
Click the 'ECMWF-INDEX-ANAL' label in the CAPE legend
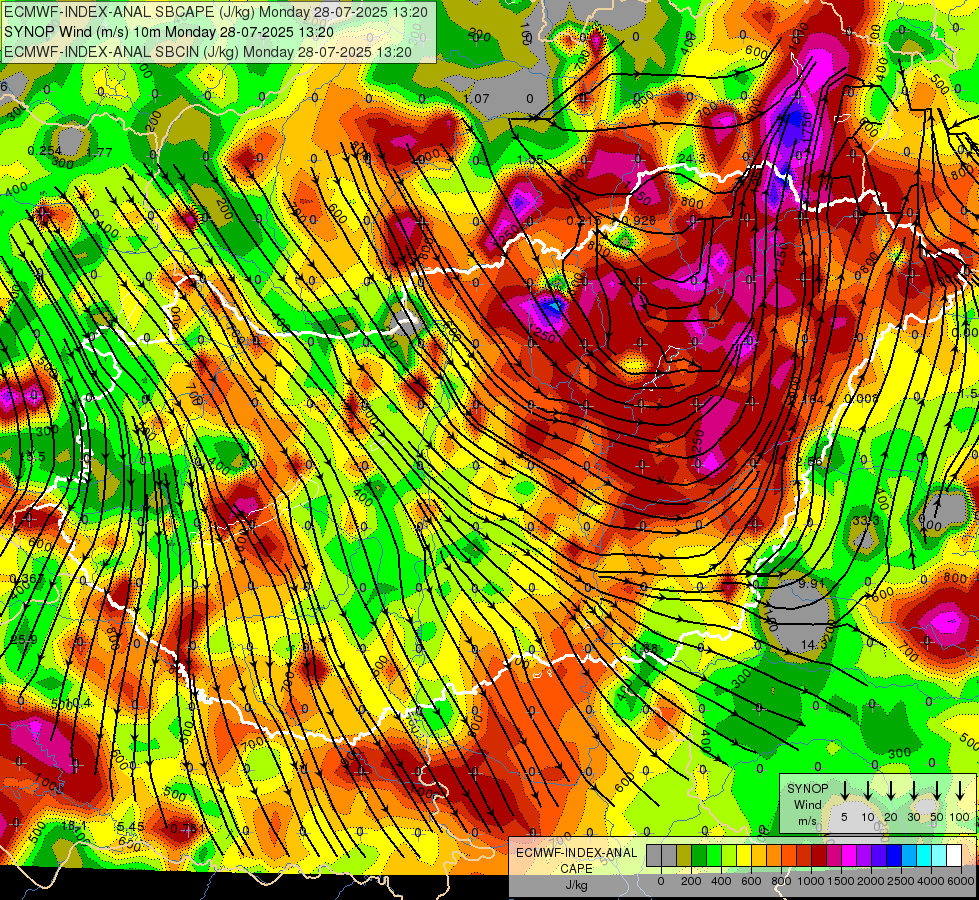tap(576, 853)
